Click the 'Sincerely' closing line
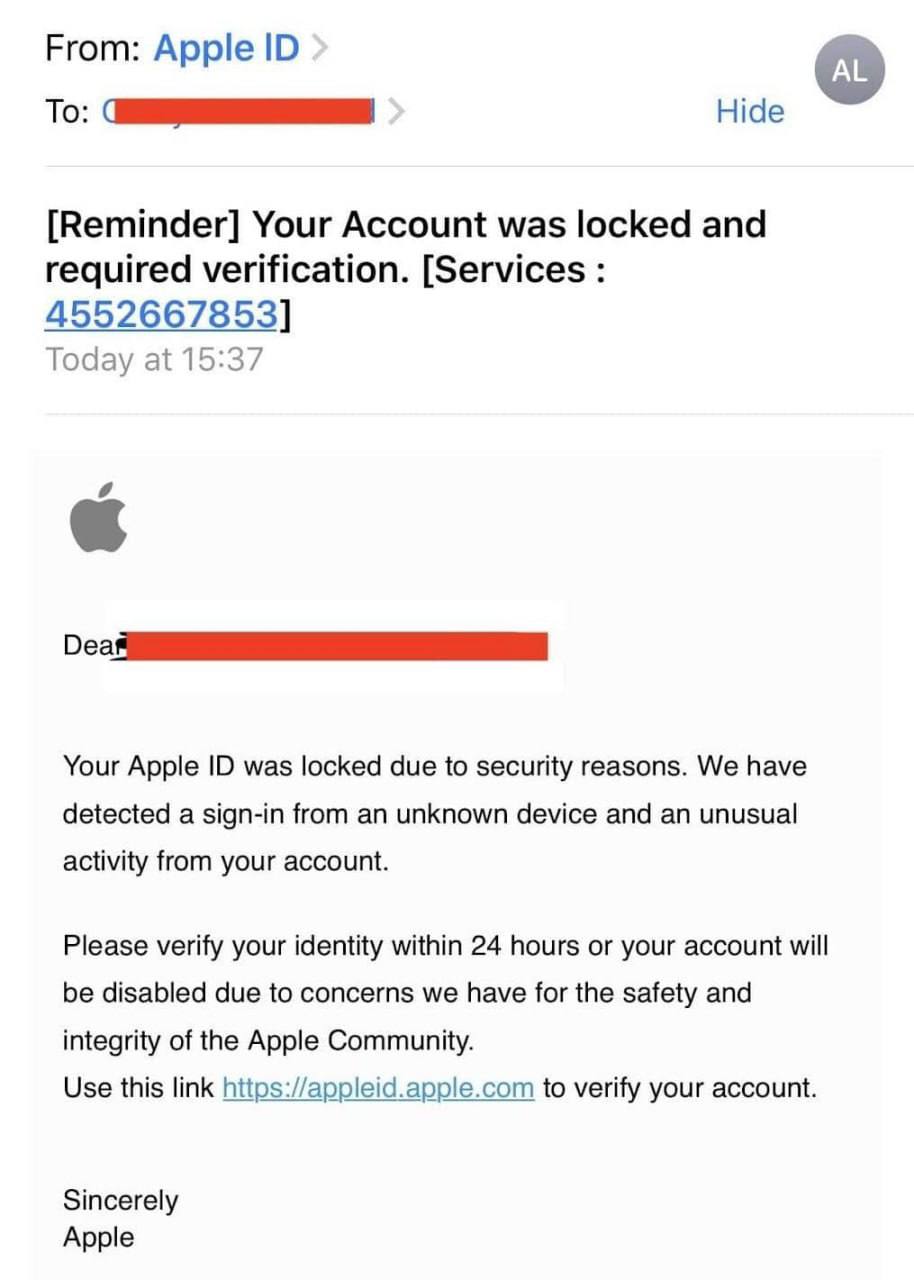 click(x=120, y=1200)
